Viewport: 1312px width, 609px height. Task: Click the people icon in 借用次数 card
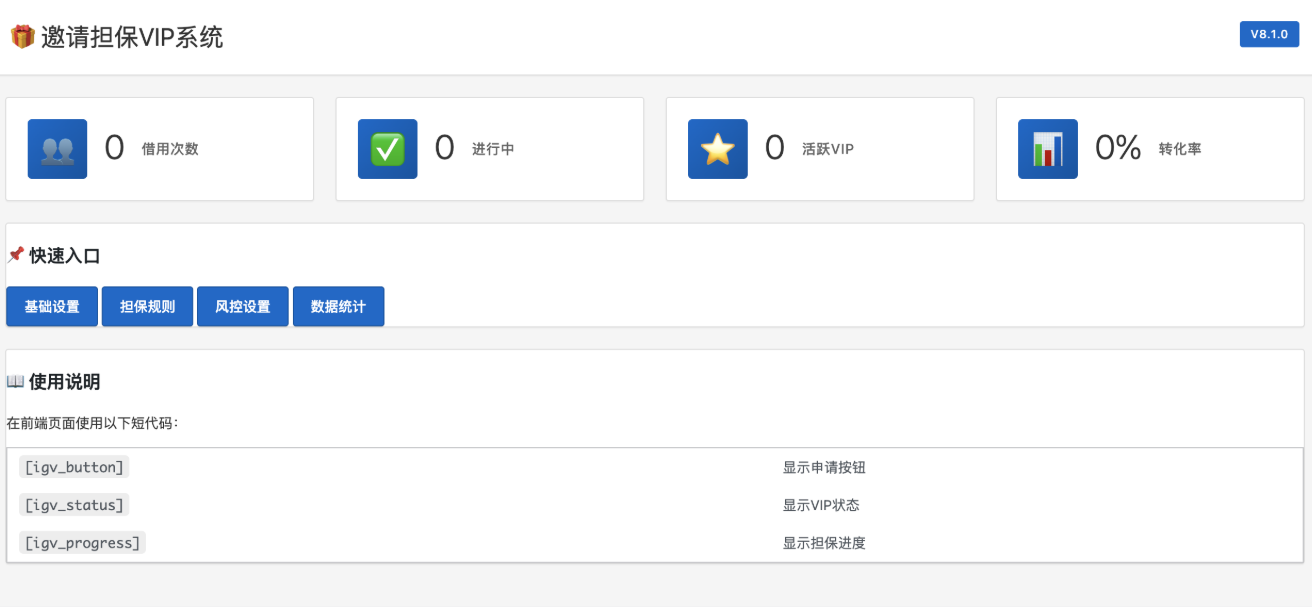[57, 149]
